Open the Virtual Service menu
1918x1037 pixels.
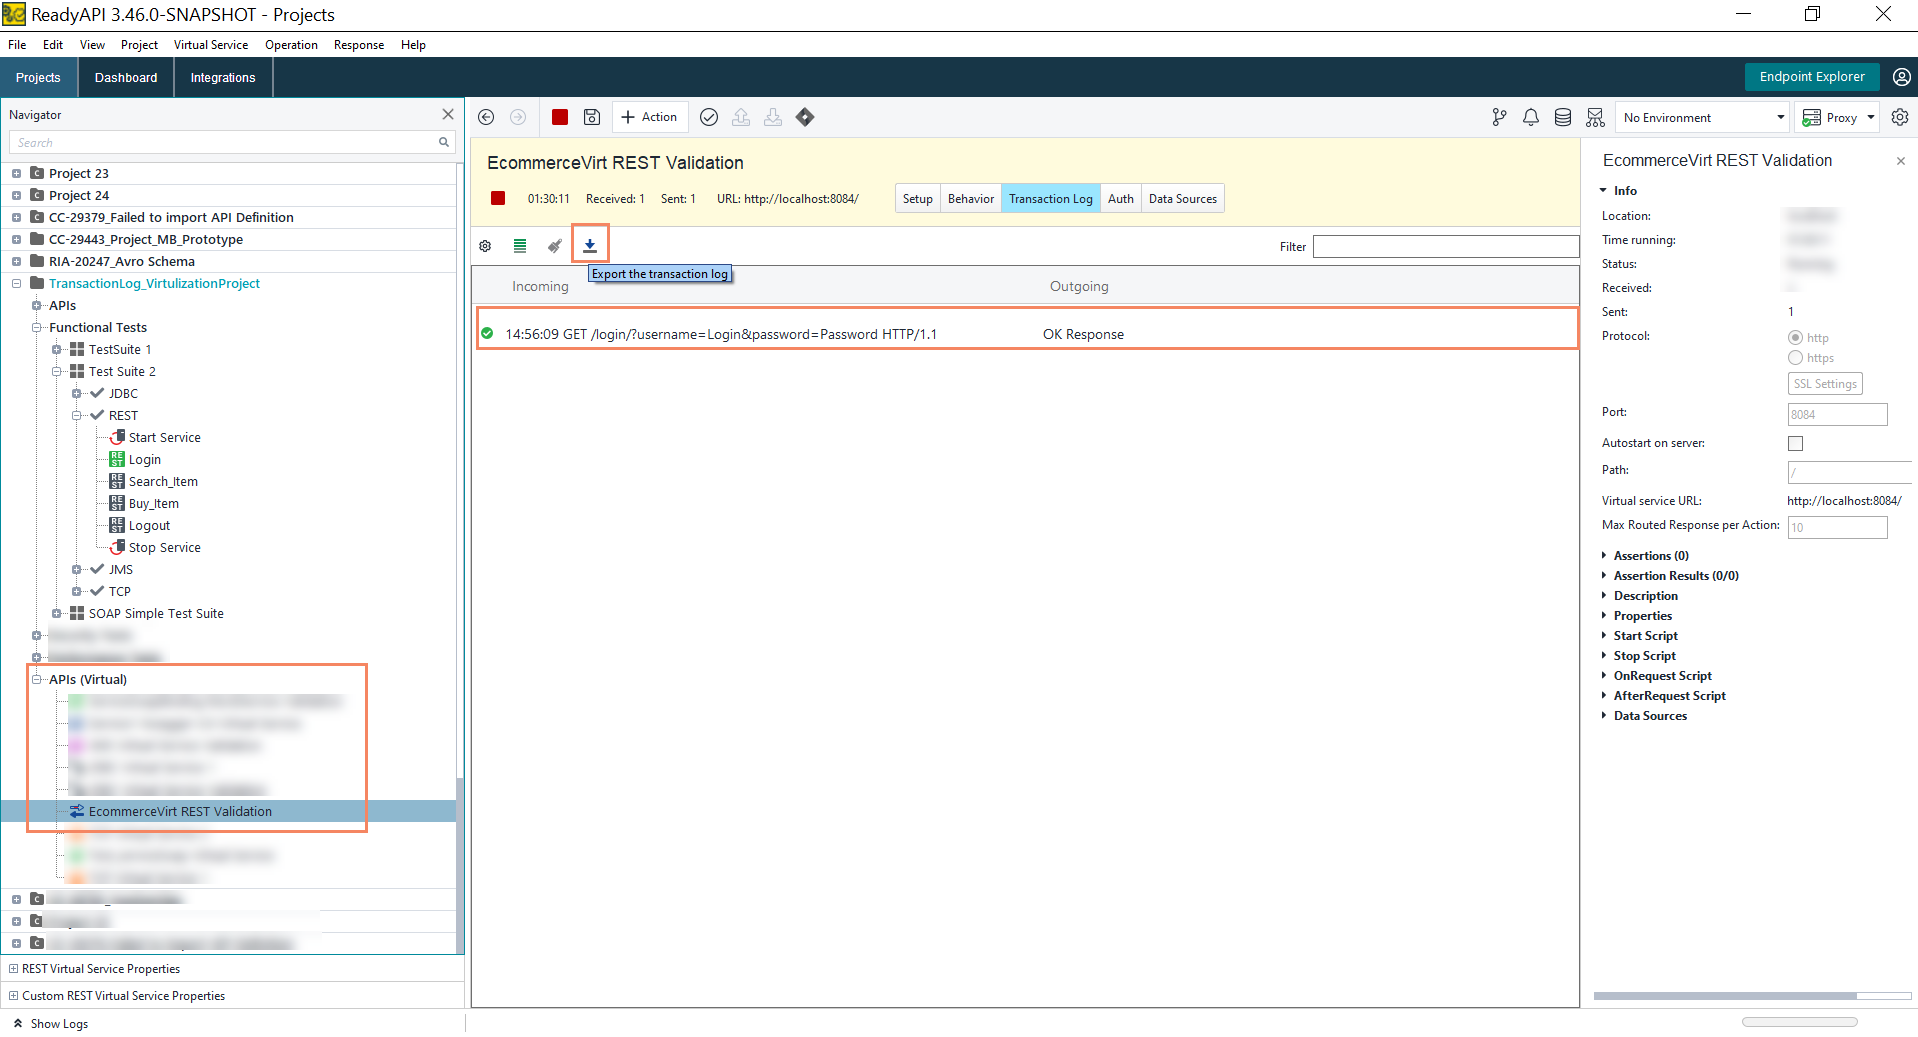pos(210,45)
